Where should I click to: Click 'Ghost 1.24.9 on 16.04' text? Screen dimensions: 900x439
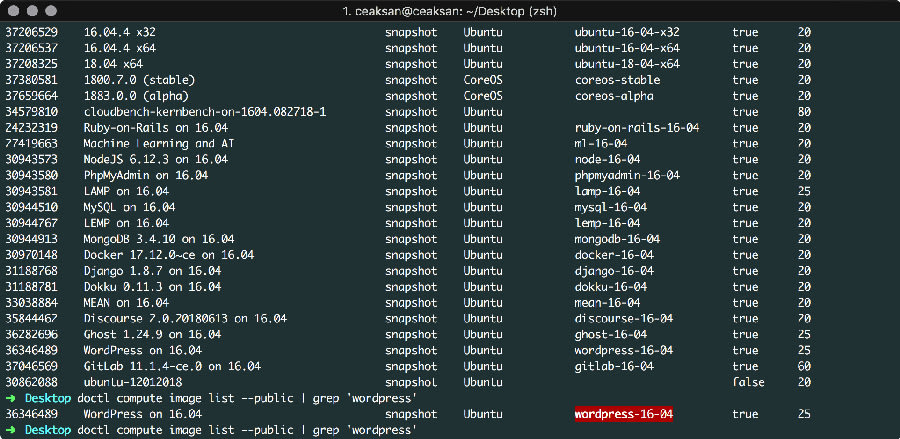(153, 334)
